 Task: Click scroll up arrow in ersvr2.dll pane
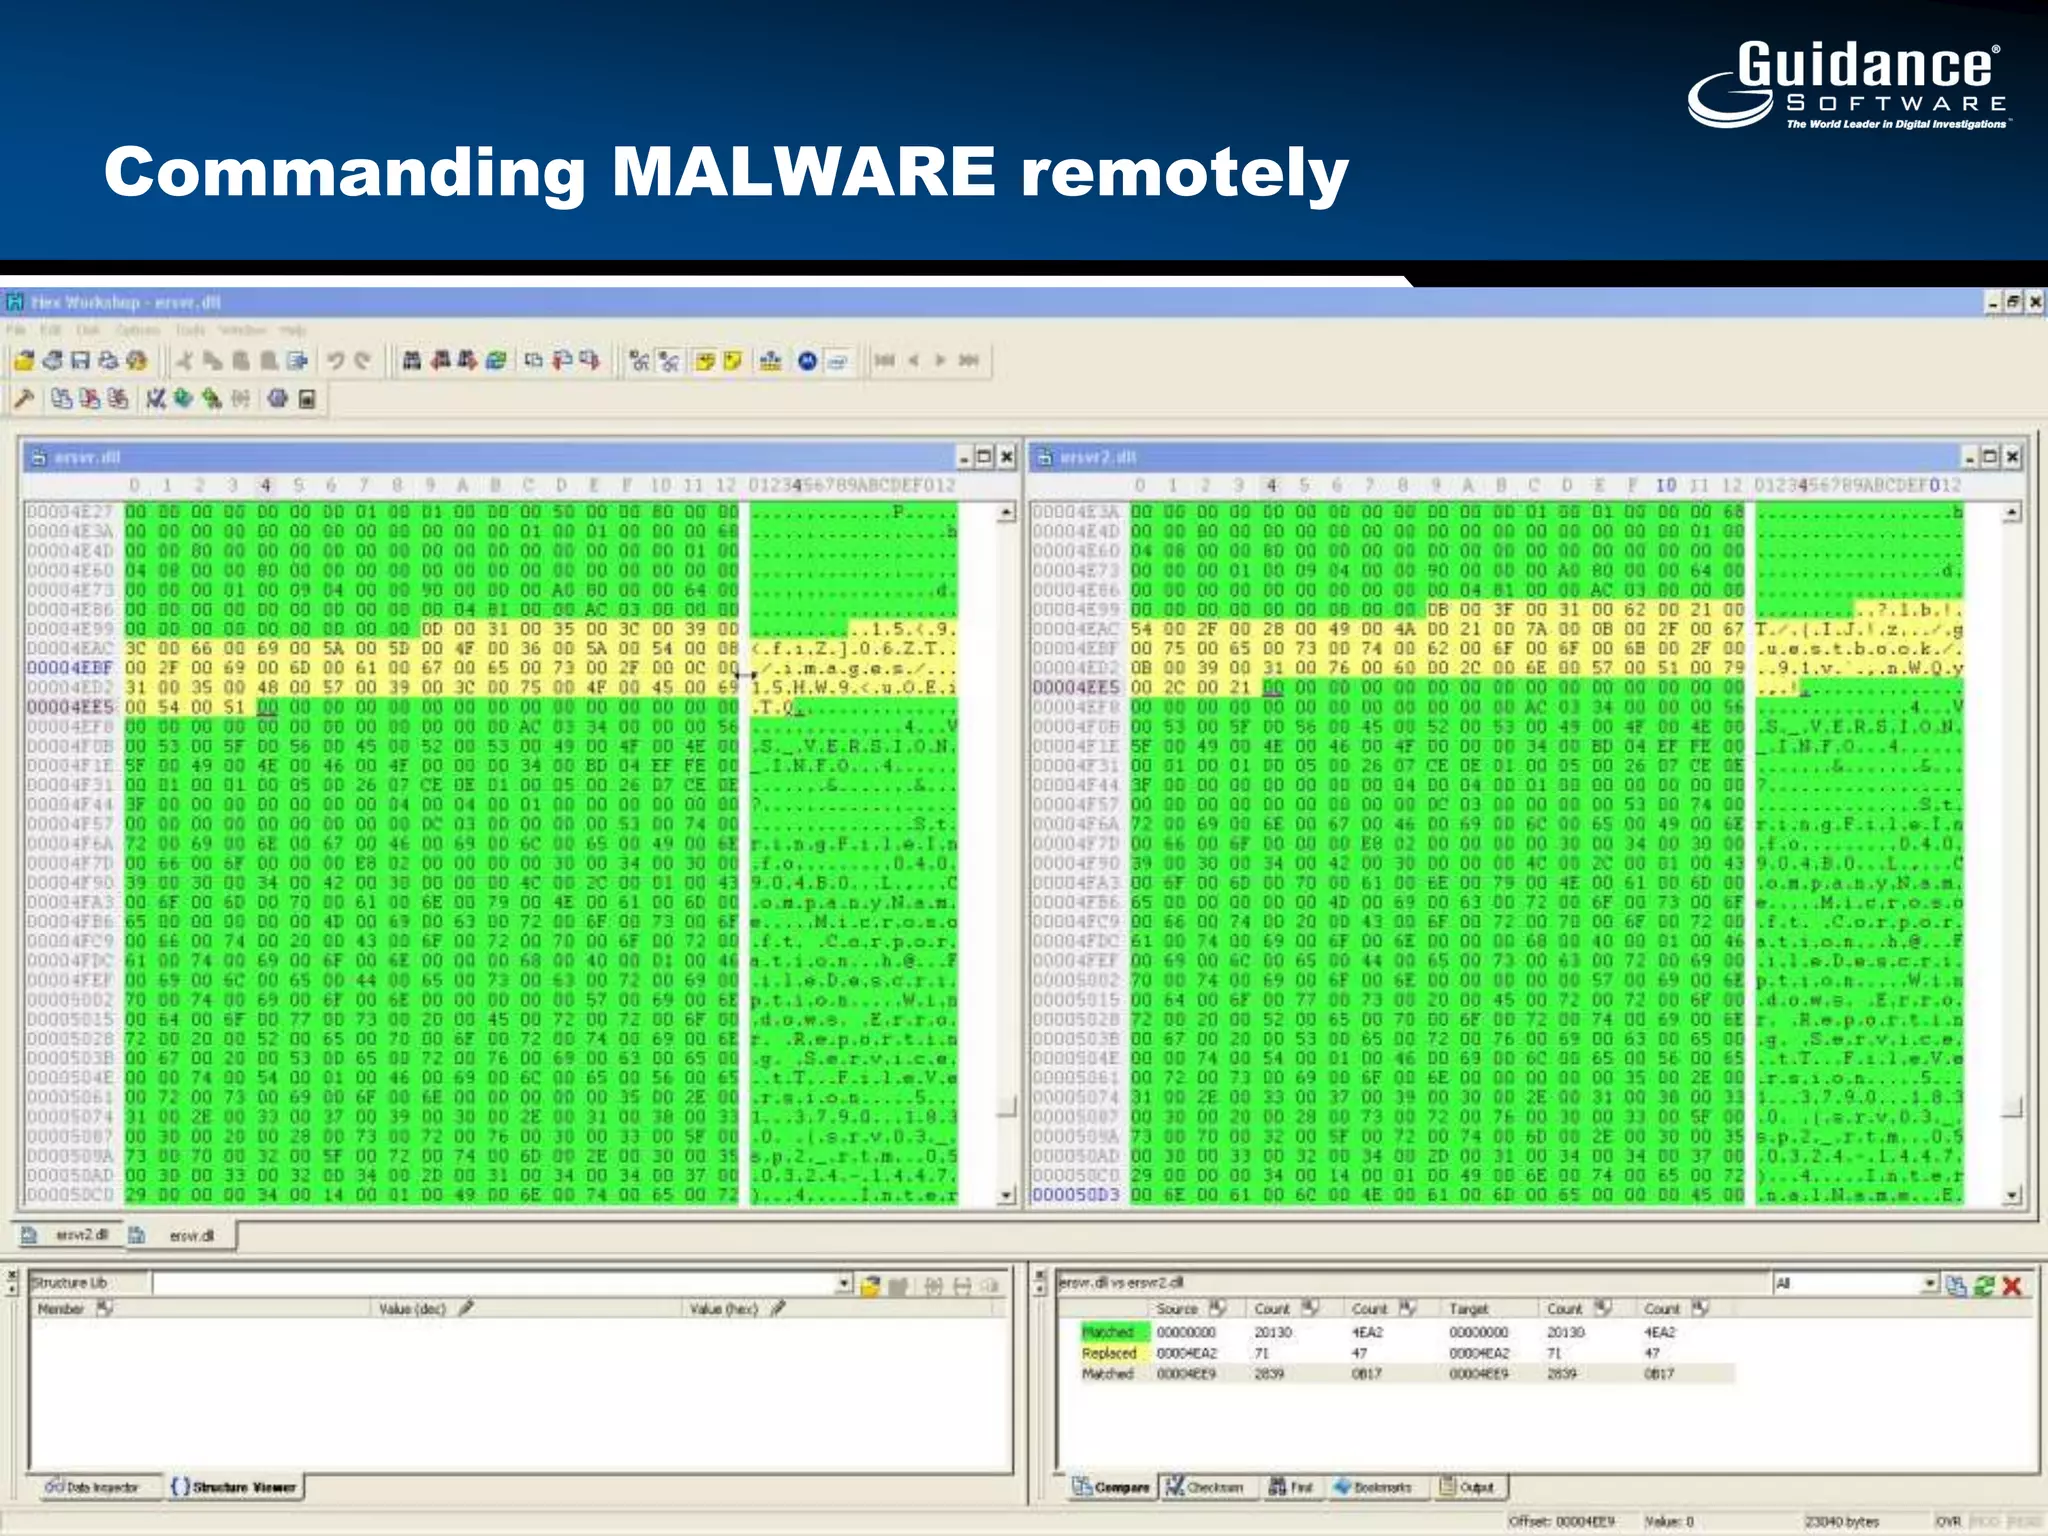click(2013, 513)
